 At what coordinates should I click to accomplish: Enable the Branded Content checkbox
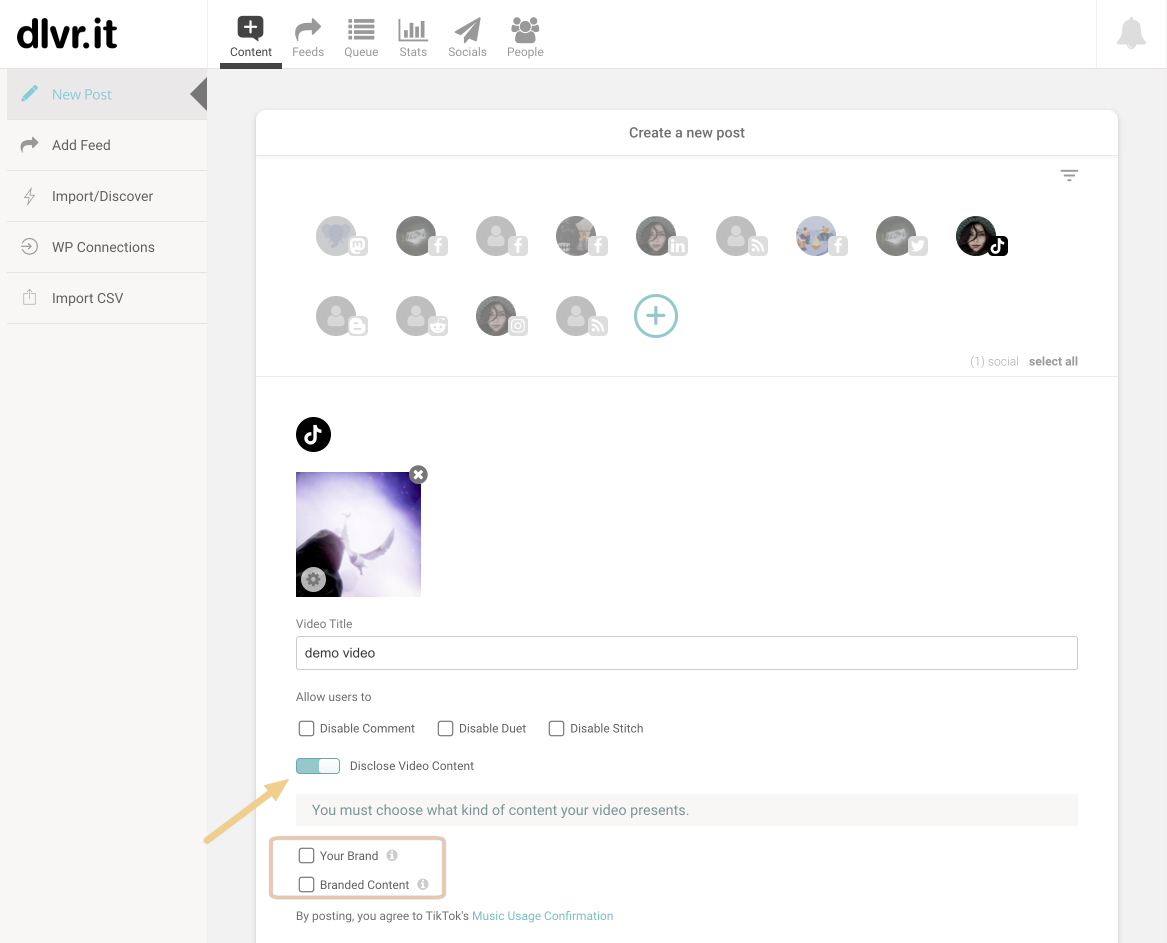point(306,884)
